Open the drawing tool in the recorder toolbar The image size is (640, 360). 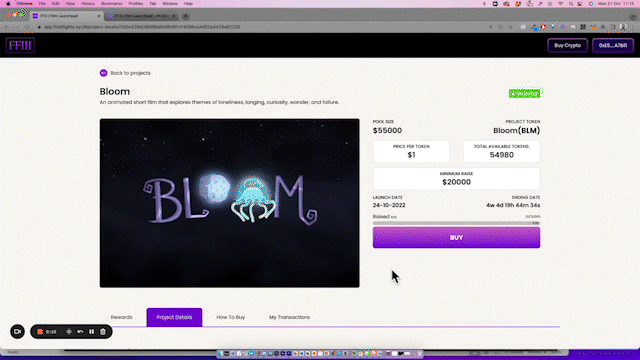69,332
